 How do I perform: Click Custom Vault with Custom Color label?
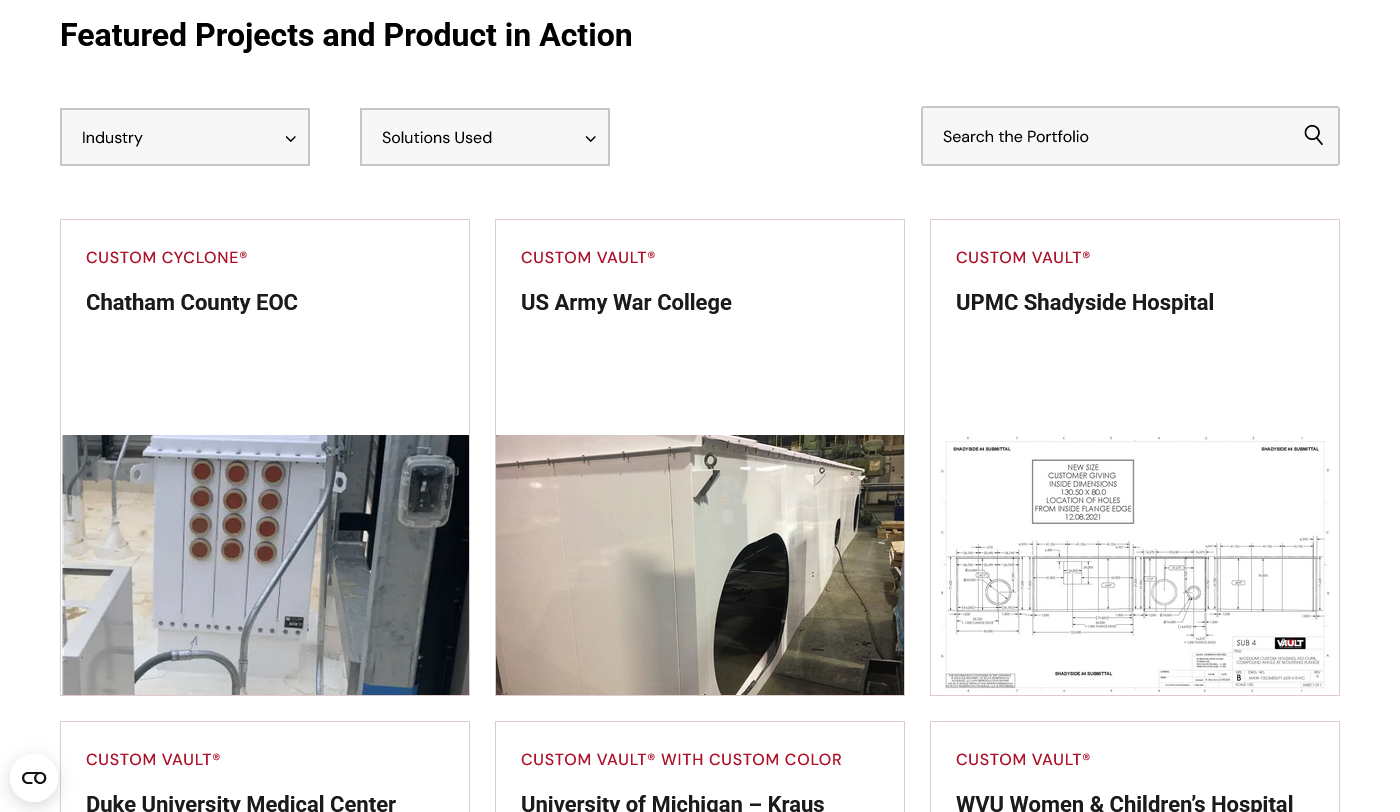tap(681, 760)
